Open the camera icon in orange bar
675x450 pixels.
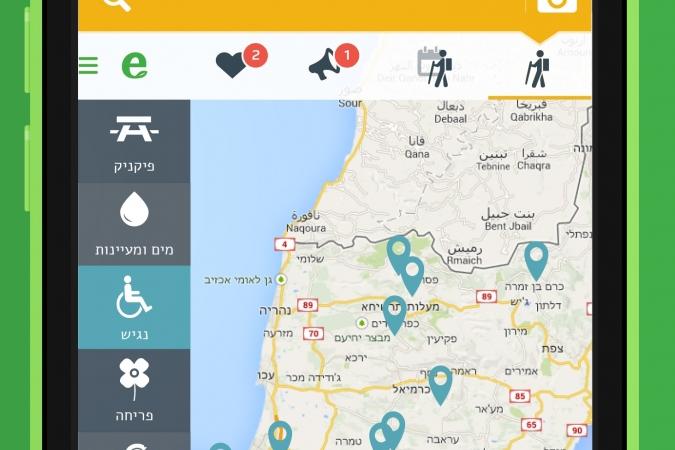click(x=557, y=5)
